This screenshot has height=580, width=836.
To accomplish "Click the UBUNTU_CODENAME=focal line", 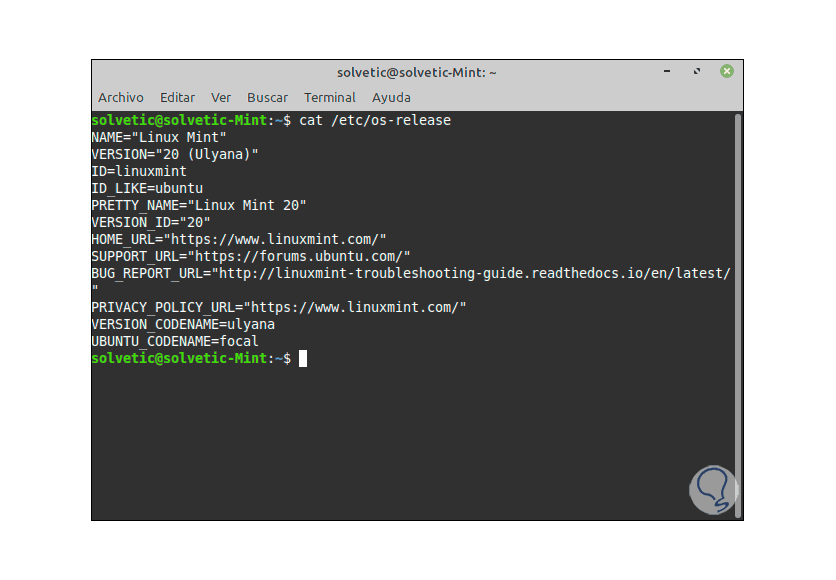I will tap(175, 342).
